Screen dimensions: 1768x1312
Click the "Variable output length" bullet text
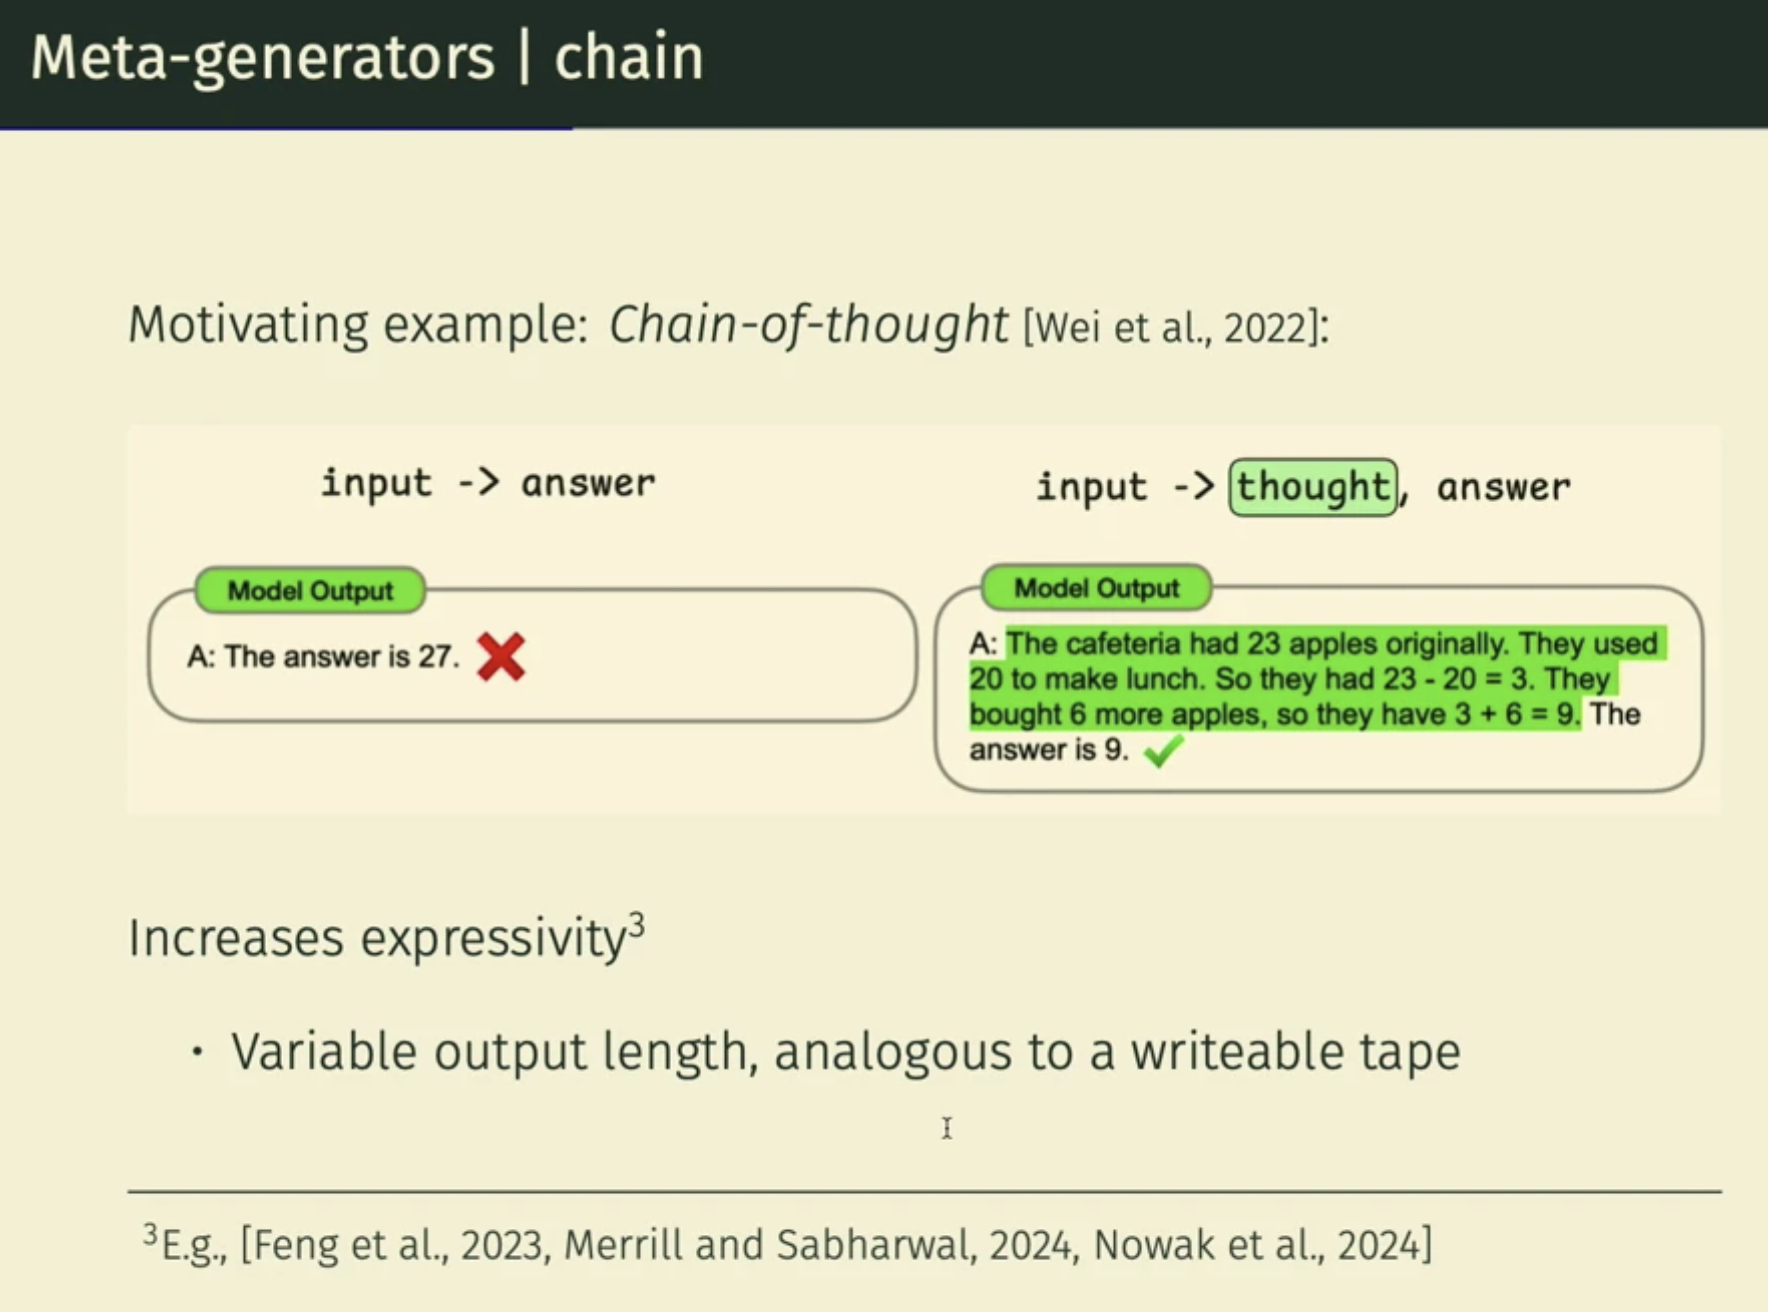[x=845, y=1052]
